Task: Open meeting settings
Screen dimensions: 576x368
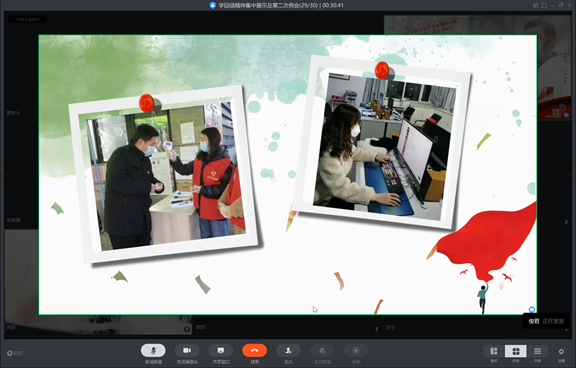Action: point(561,351)
